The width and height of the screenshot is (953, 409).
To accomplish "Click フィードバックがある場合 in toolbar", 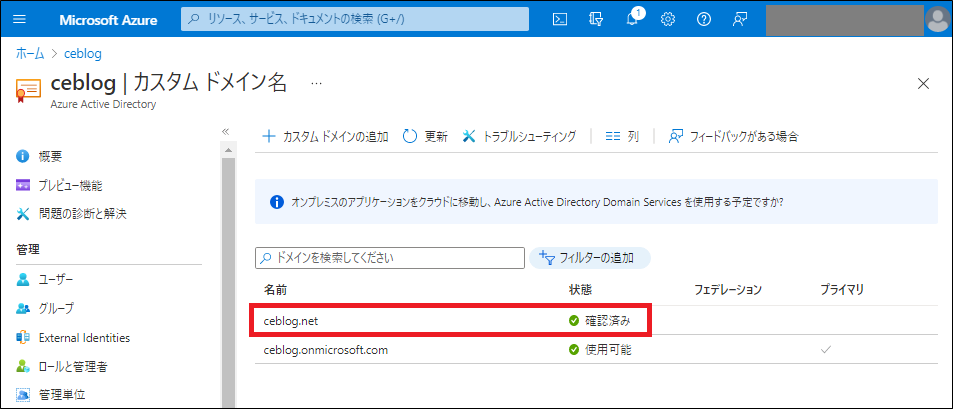I will (x=734, y=136).
